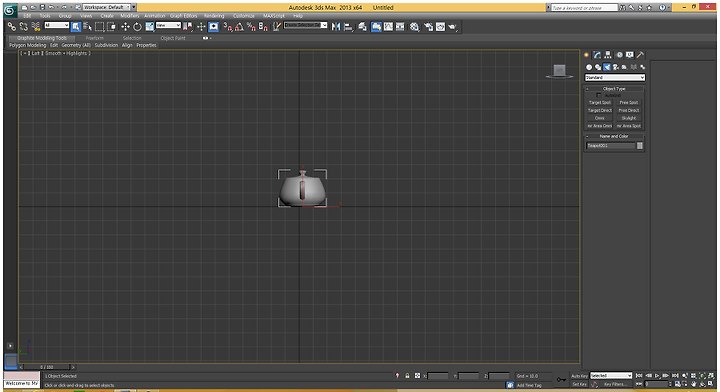
Task: Switch to the Object Paint ribbon tab
Action: tap(173, 38)
